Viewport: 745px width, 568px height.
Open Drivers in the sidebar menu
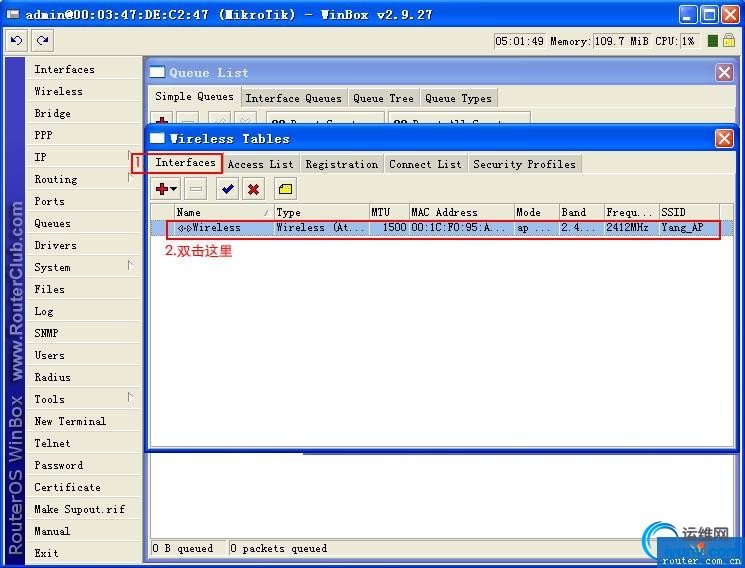click(x=83, y=245)
